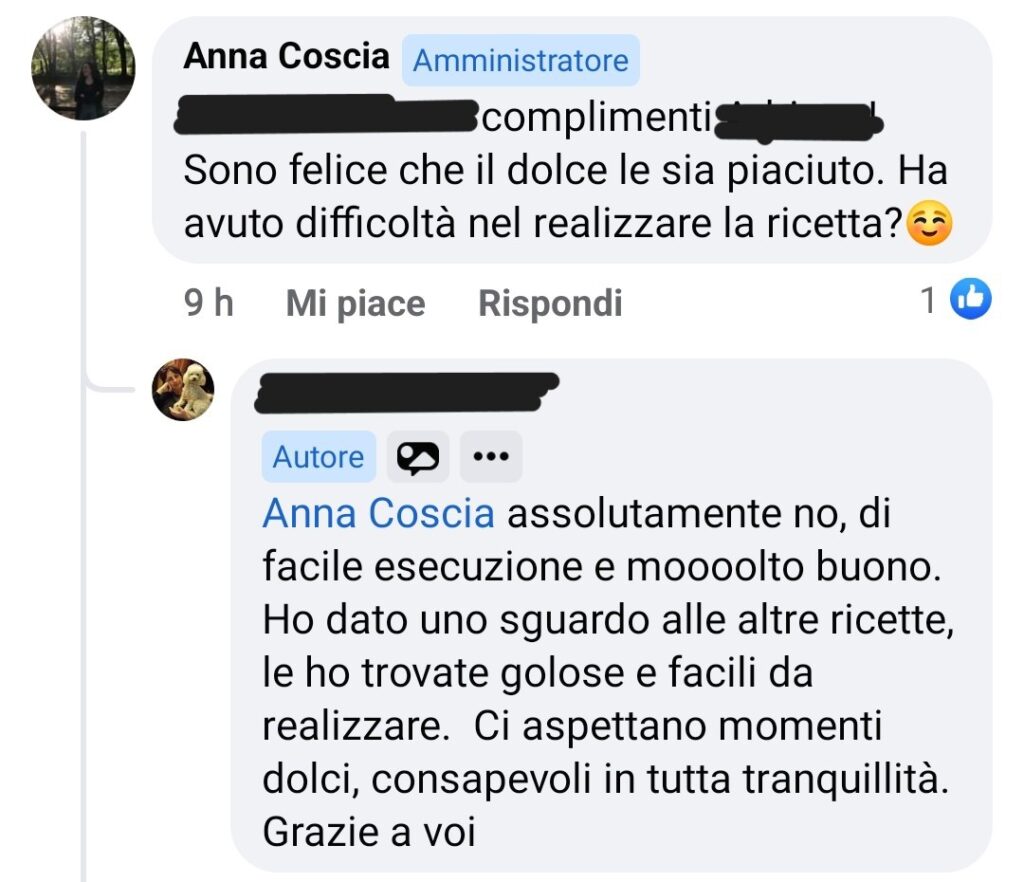1024x882 pixels.
Task: View the reaction count '1'
Action: [929, 300]
